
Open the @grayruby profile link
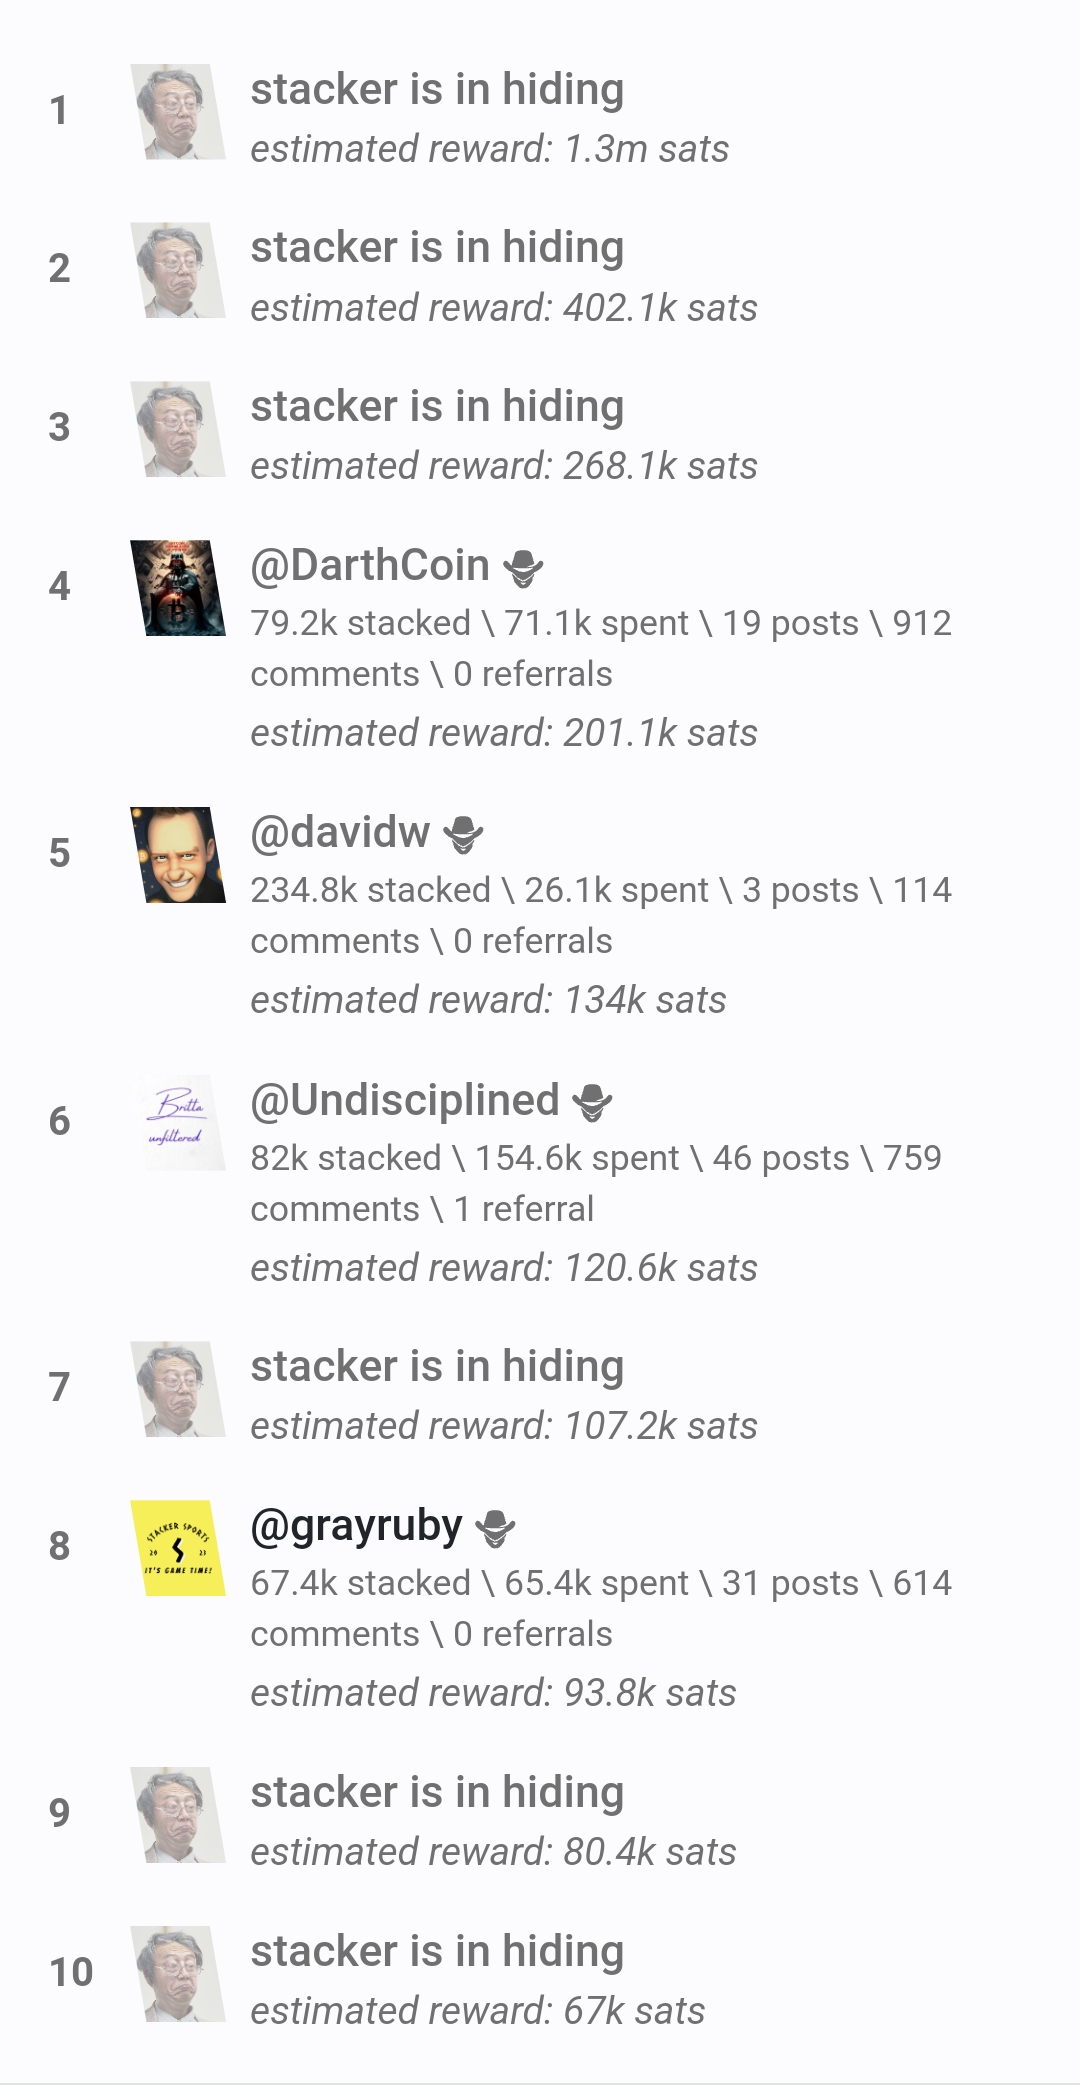[x=356, y=1526]
